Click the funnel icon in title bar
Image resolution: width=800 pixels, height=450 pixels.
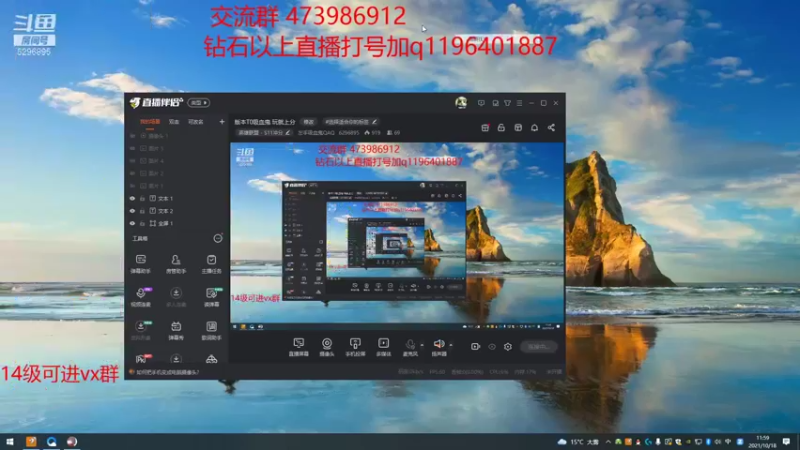(x=507, y=103)
